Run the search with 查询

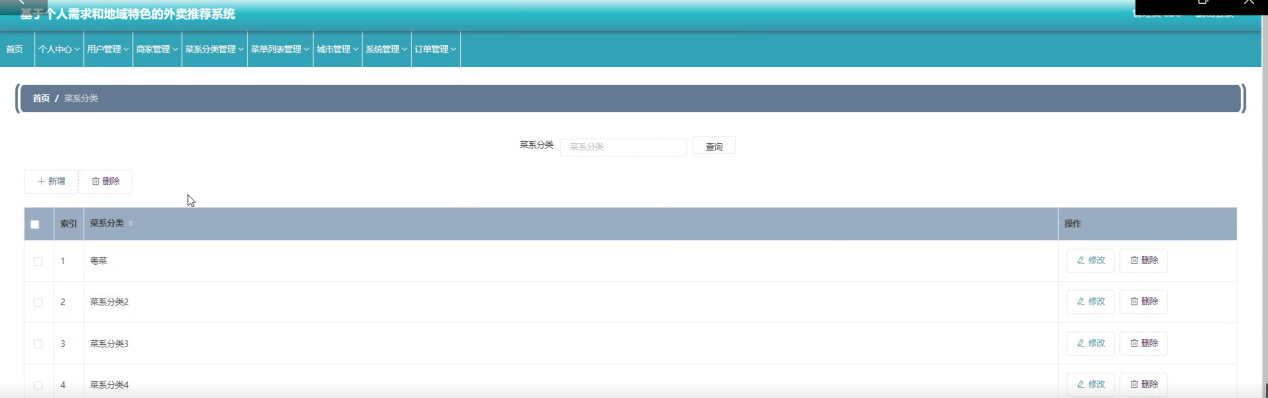point(714,147)
